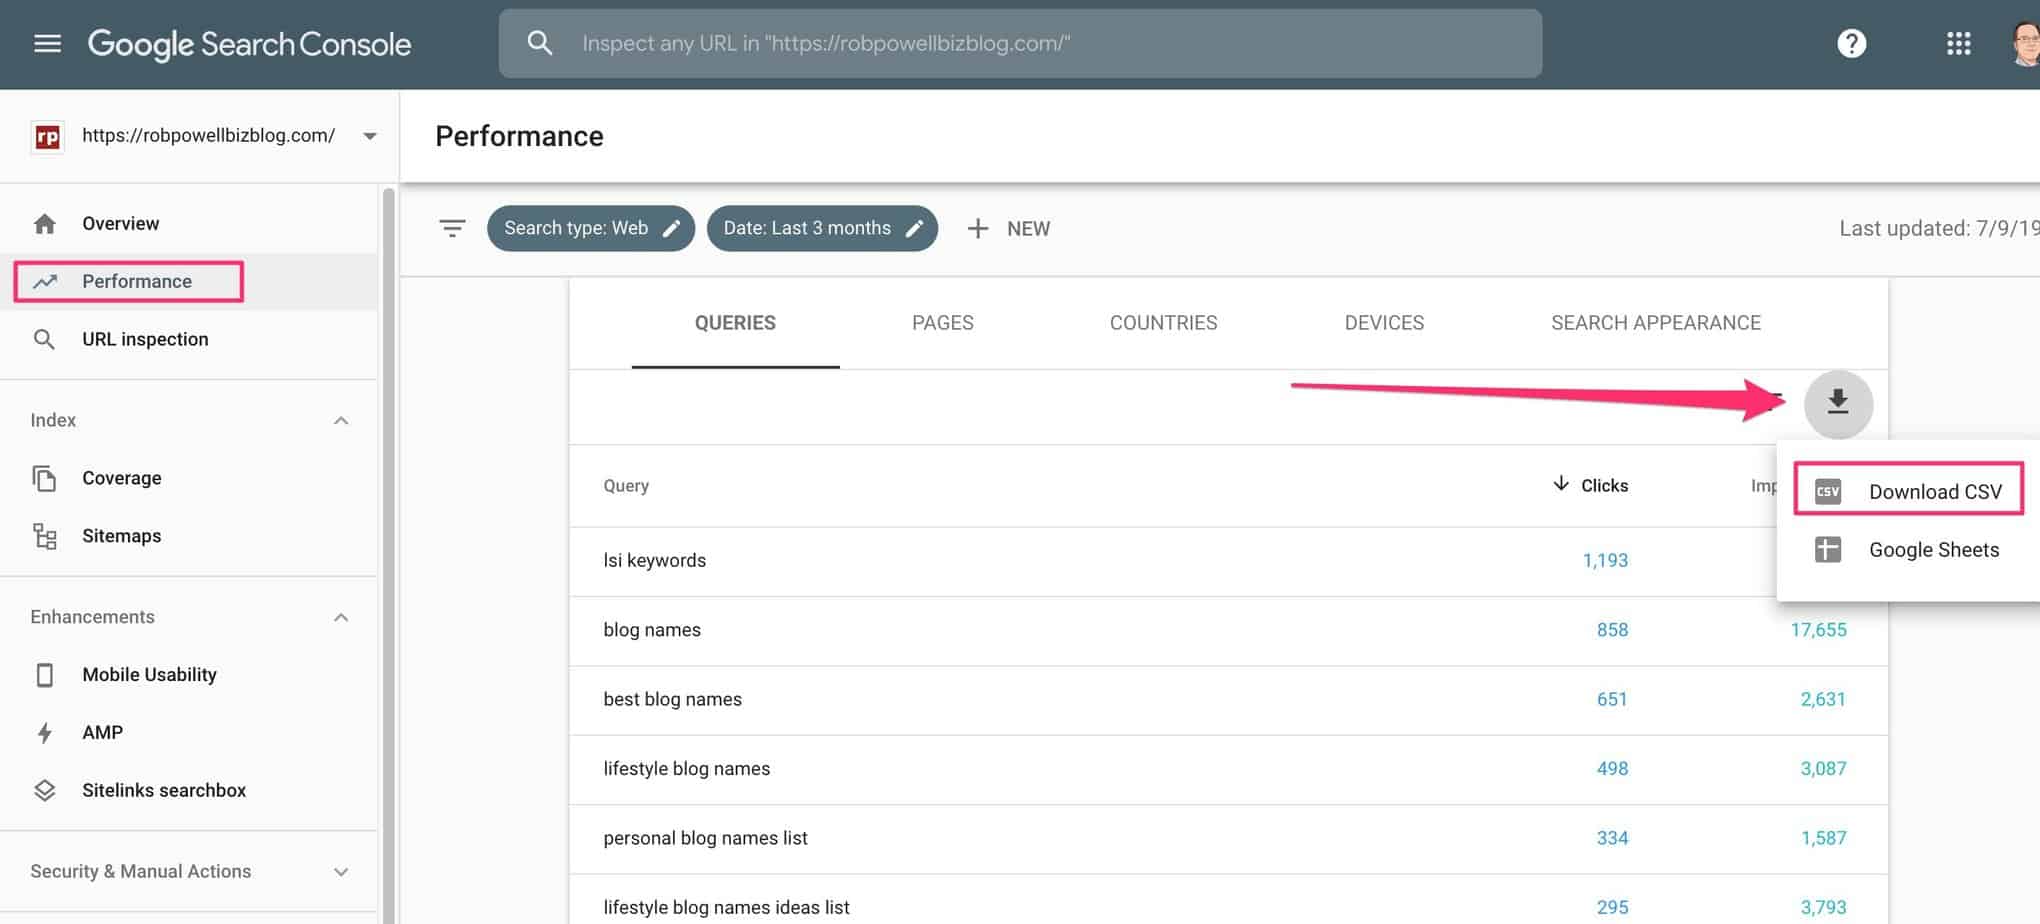Switch to the COUNTRIES tab
The width and height of the screenshot is (2040, 924).
[1163, 322]
